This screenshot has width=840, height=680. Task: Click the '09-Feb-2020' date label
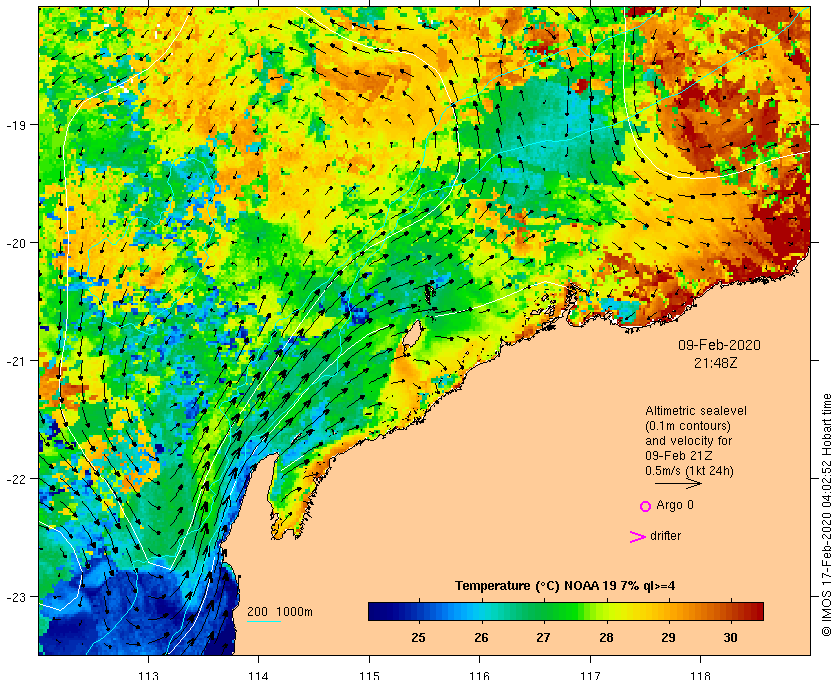click(x=719, y=345)
